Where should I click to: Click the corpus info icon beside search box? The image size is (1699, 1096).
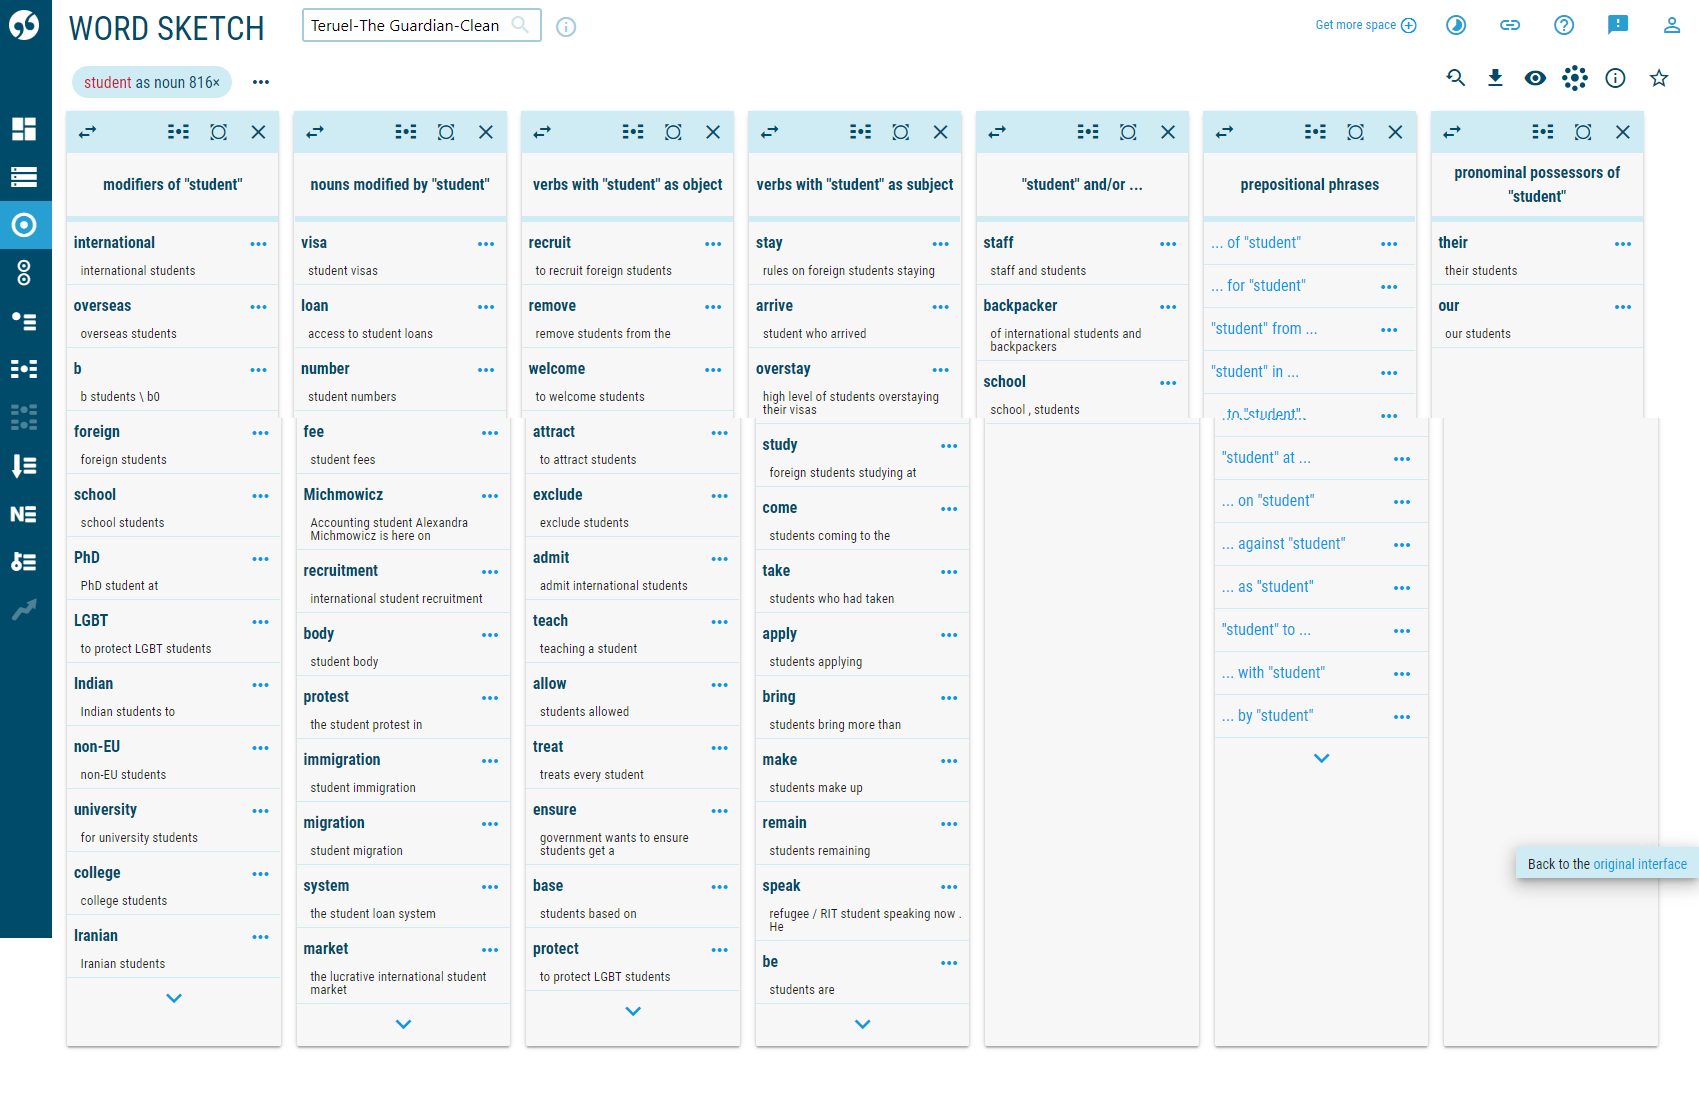pyautogui.click(x=566, y=27)
